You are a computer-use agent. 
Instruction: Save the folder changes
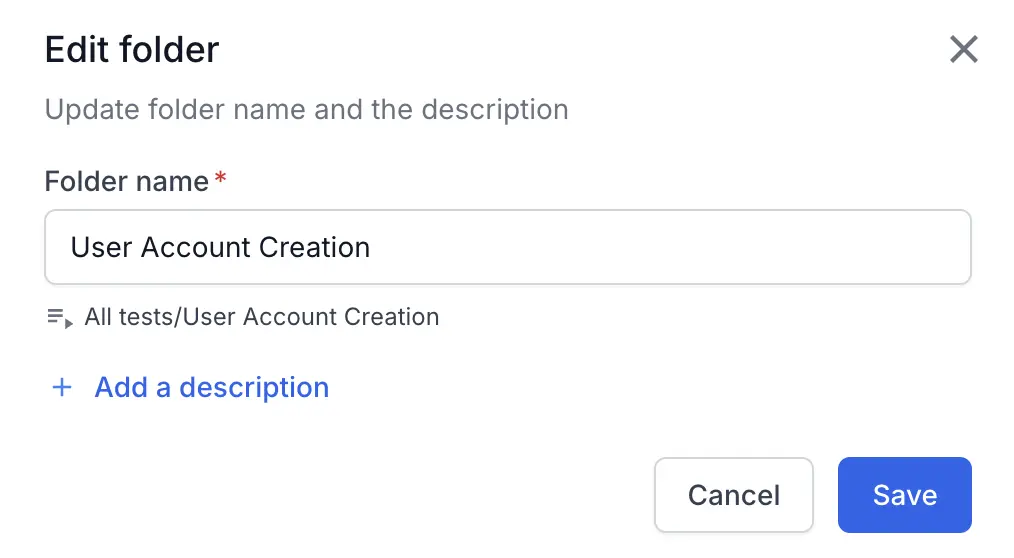[x=904, y=495]
